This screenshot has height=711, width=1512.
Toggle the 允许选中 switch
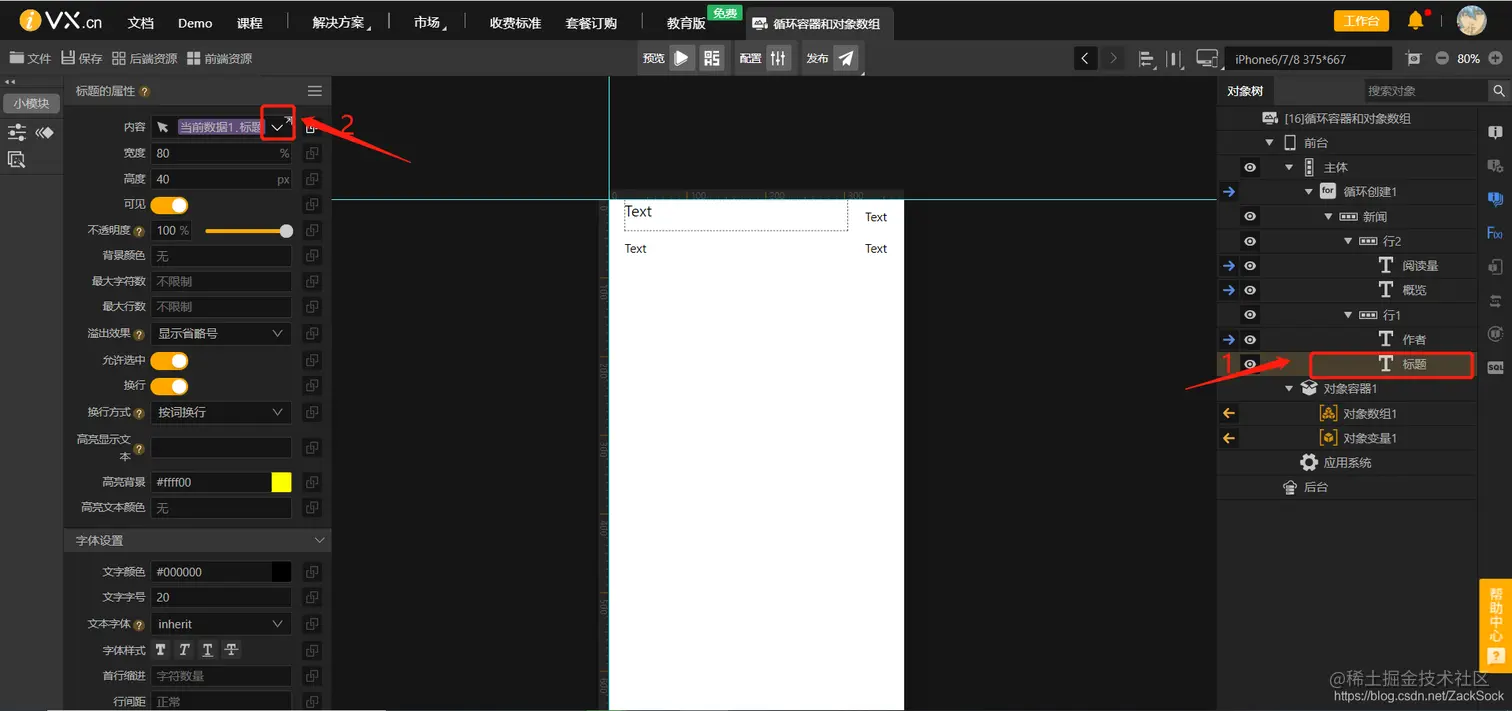[169, 360]
